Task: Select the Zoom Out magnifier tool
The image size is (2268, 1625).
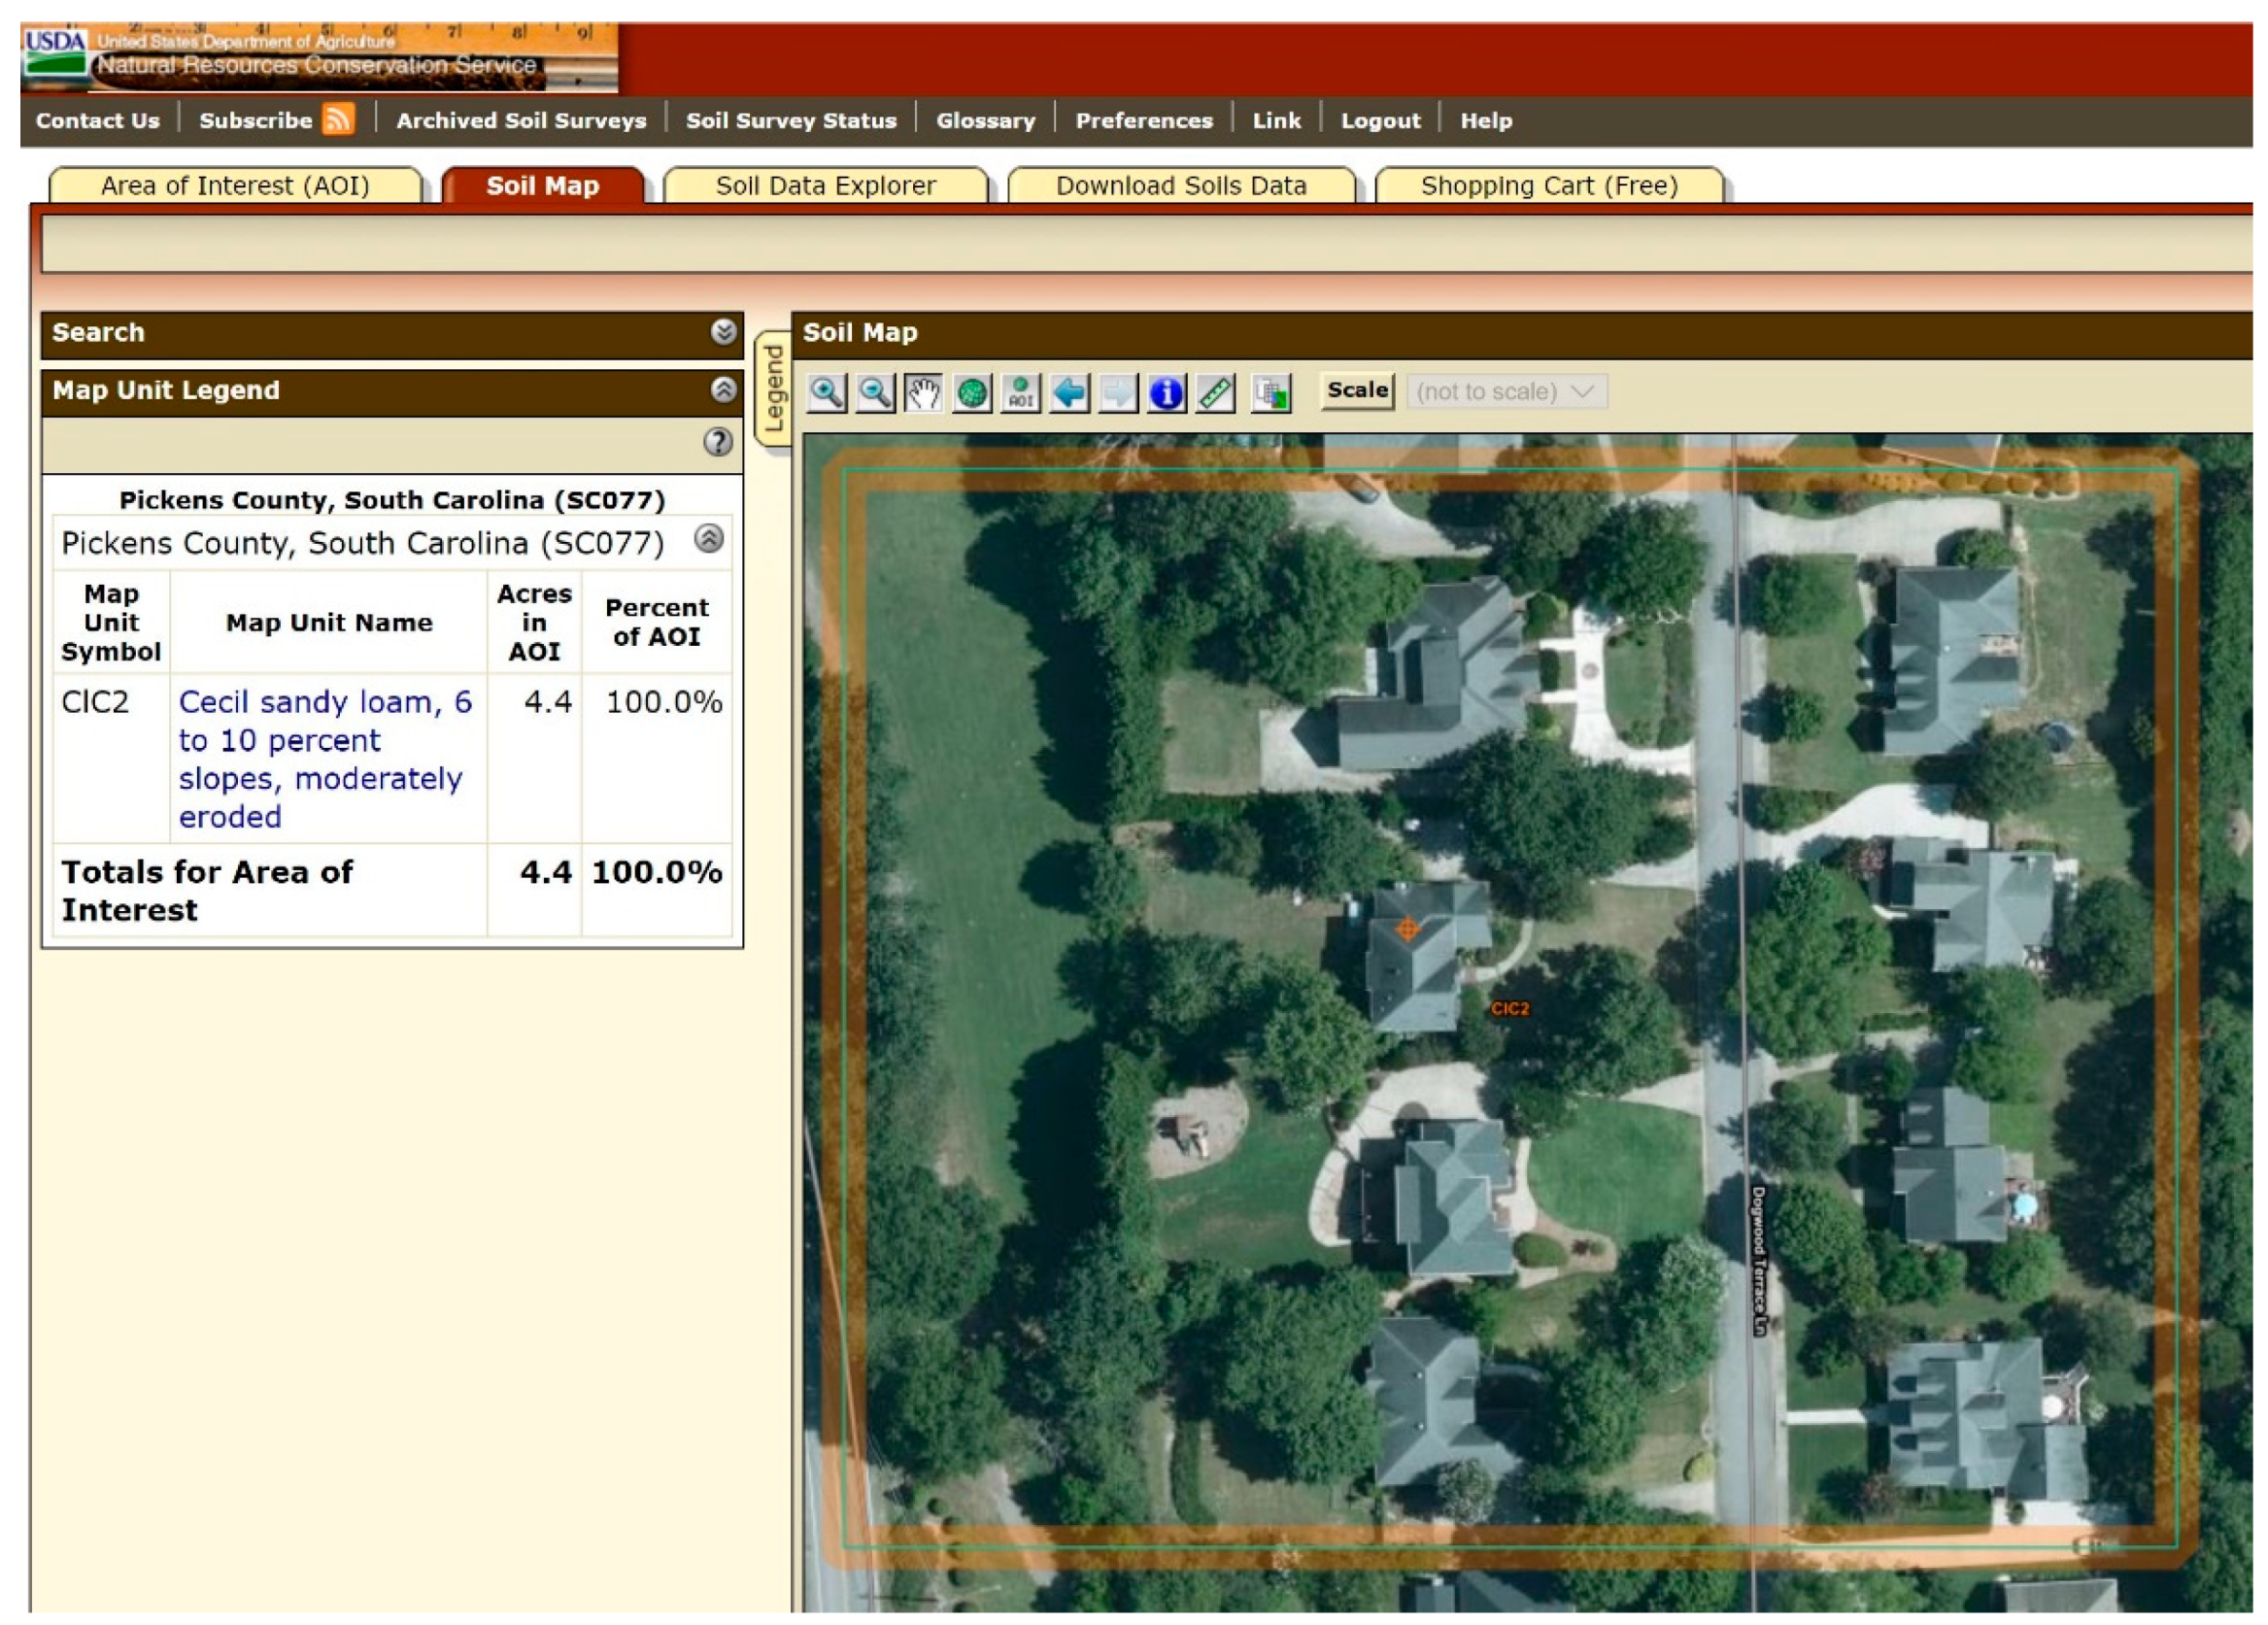Action: pos(875,393)
